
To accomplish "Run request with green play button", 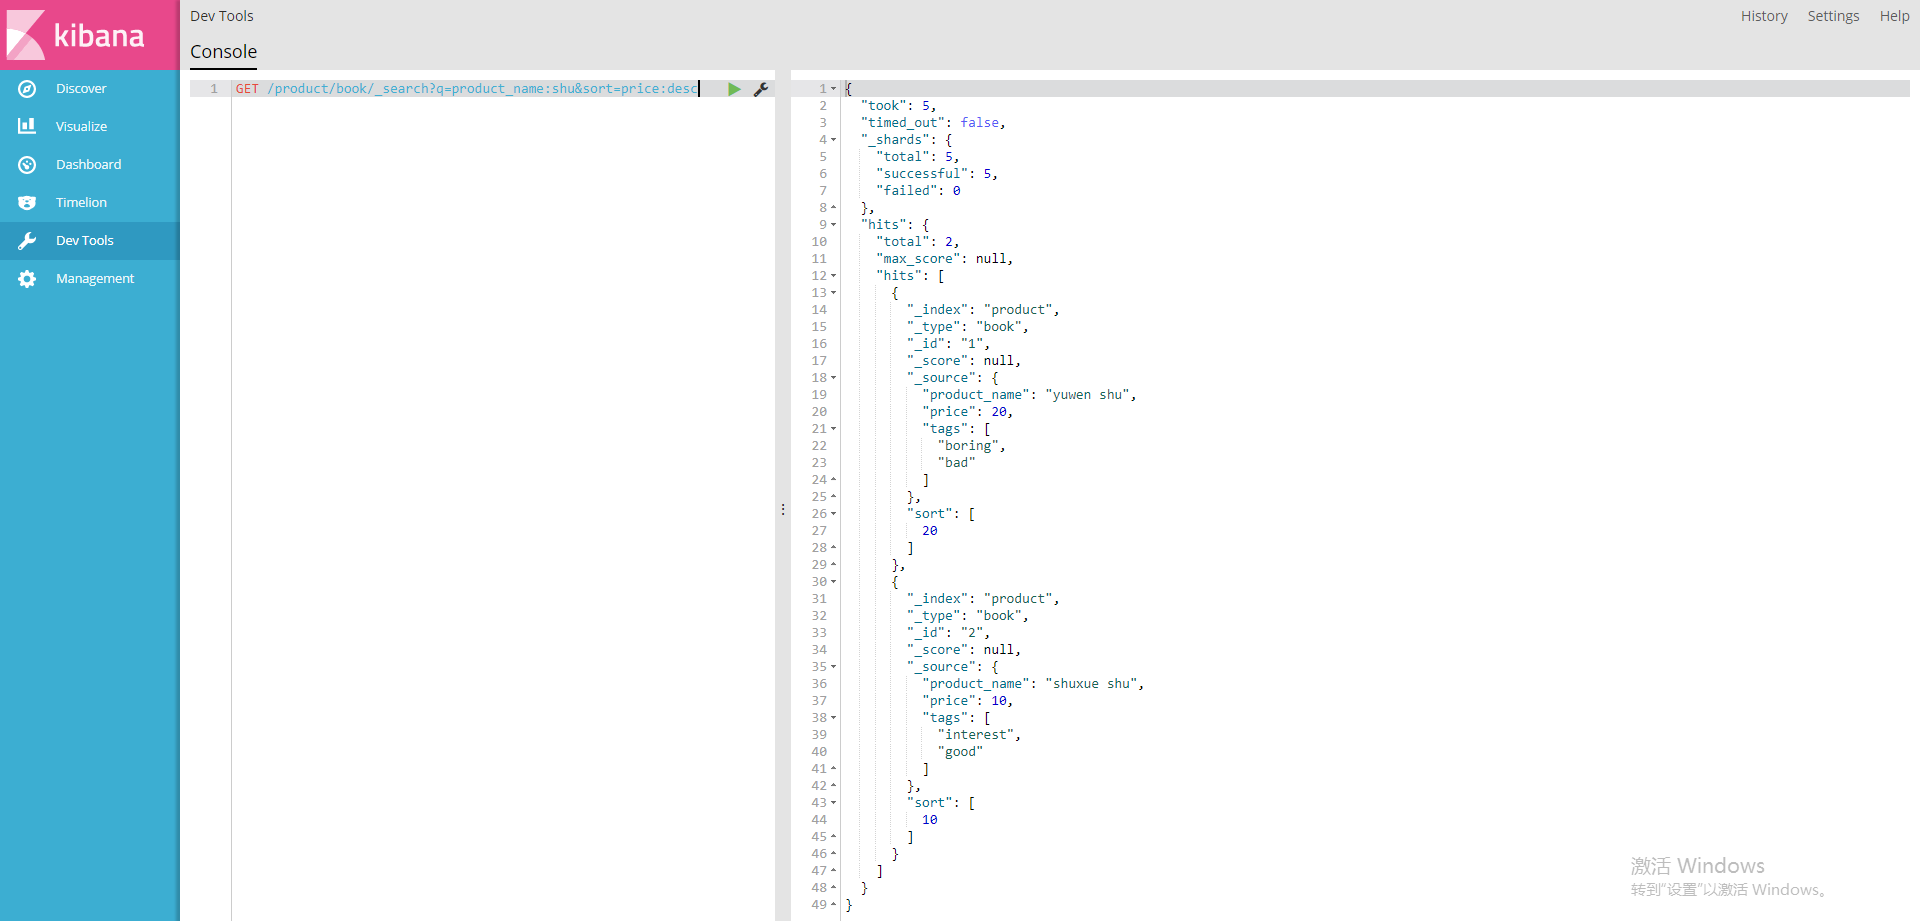I will coord(734,89).
